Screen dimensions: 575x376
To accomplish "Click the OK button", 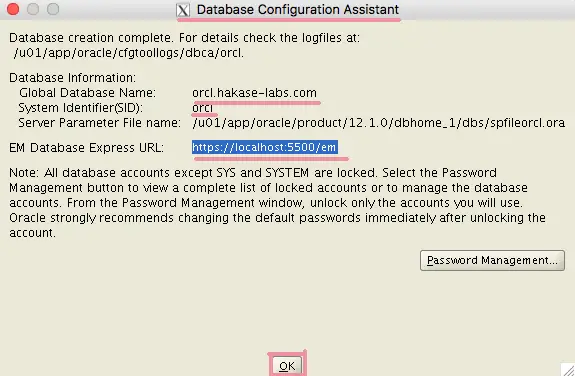I will (x=287, y=365).
